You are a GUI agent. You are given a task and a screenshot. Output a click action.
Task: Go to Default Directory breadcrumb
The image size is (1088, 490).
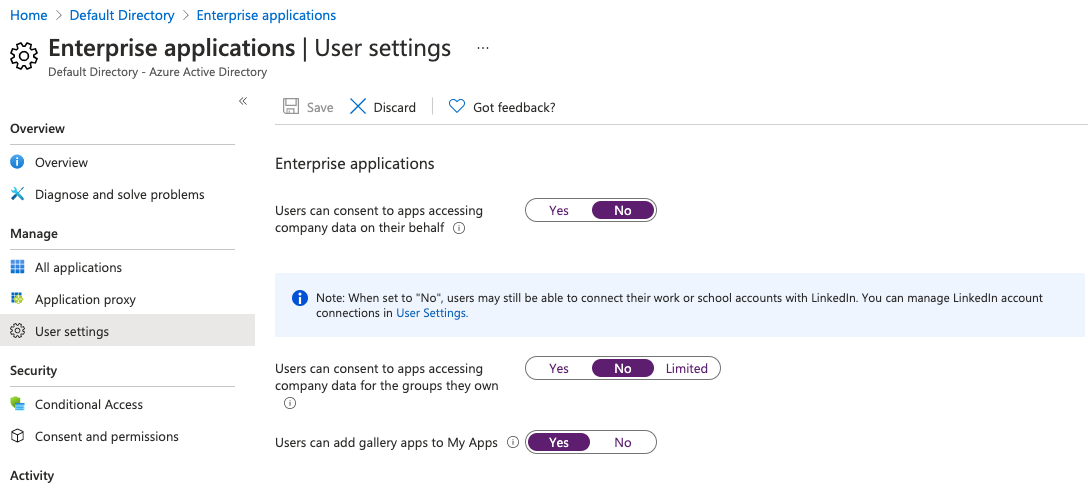(122, 15)
